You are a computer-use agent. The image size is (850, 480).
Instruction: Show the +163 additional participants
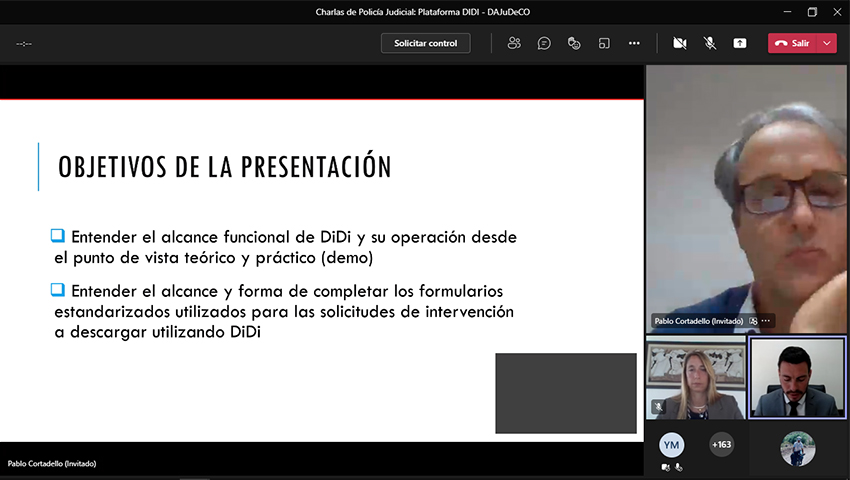(722, 445)
